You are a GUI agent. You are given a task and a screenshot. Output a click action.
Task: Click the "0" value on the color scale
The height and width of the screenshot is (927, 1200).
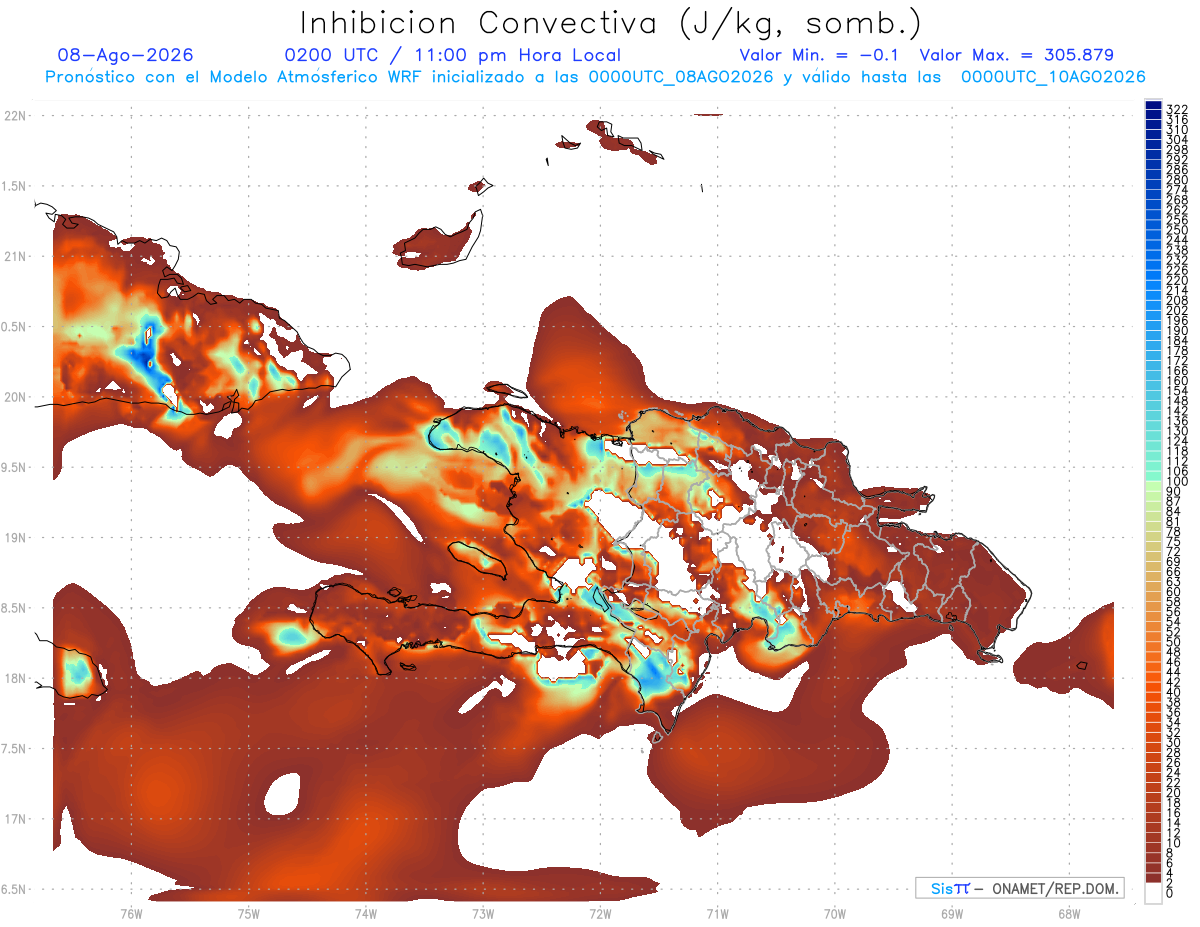(1169, 893)
